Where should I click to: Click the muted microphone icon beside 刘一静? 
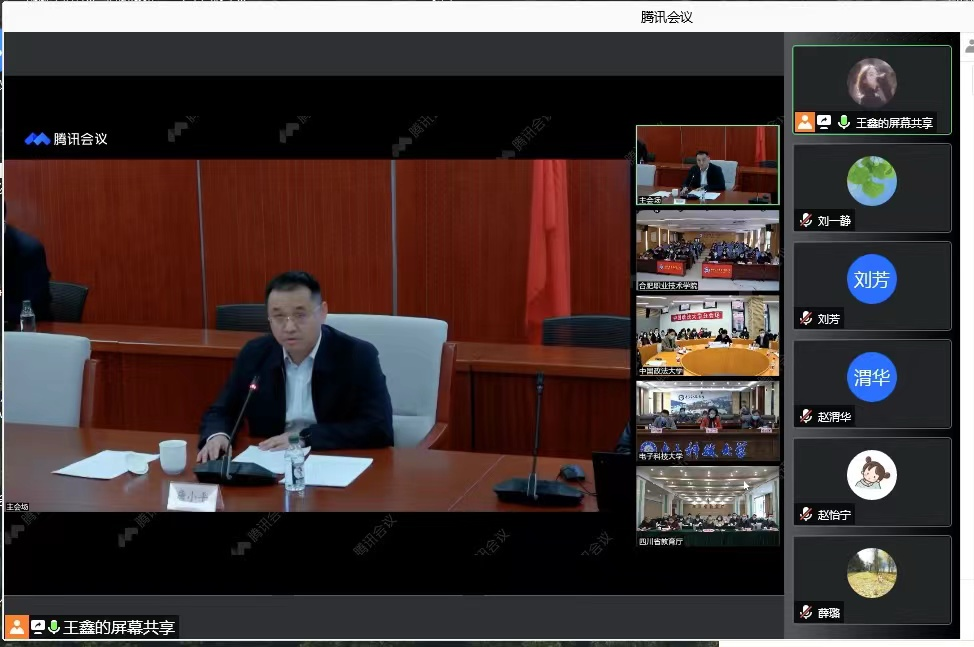coord(806,221)
